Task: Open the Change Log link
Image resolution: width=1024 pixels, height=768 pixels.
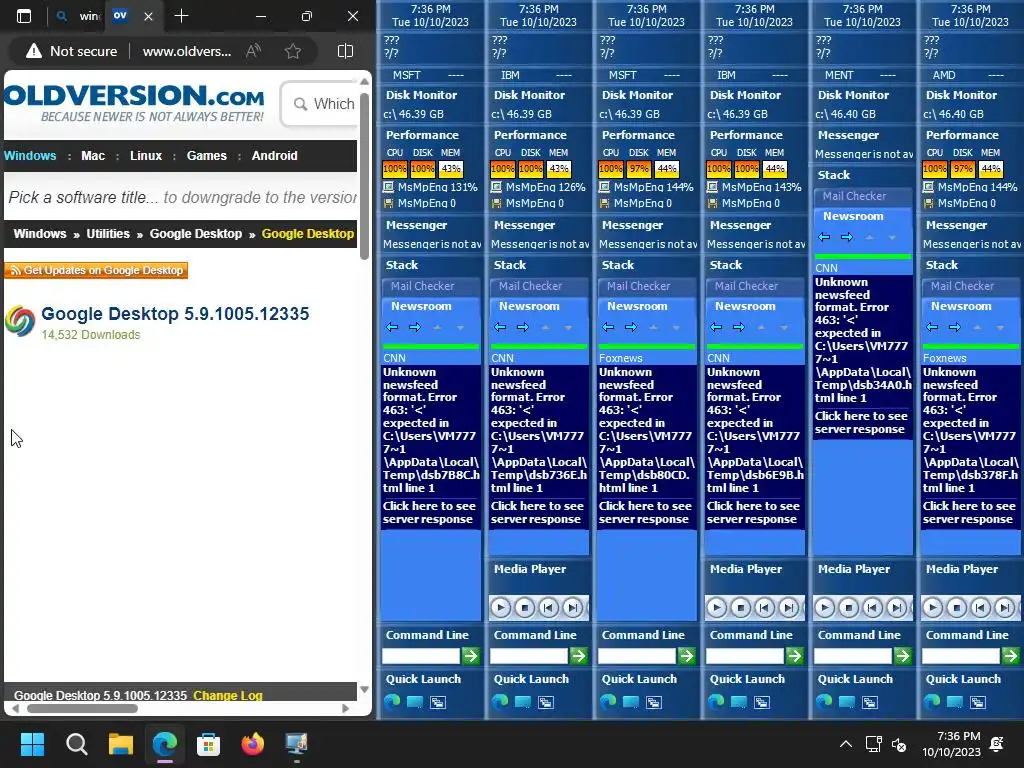Action: point(228,695)
